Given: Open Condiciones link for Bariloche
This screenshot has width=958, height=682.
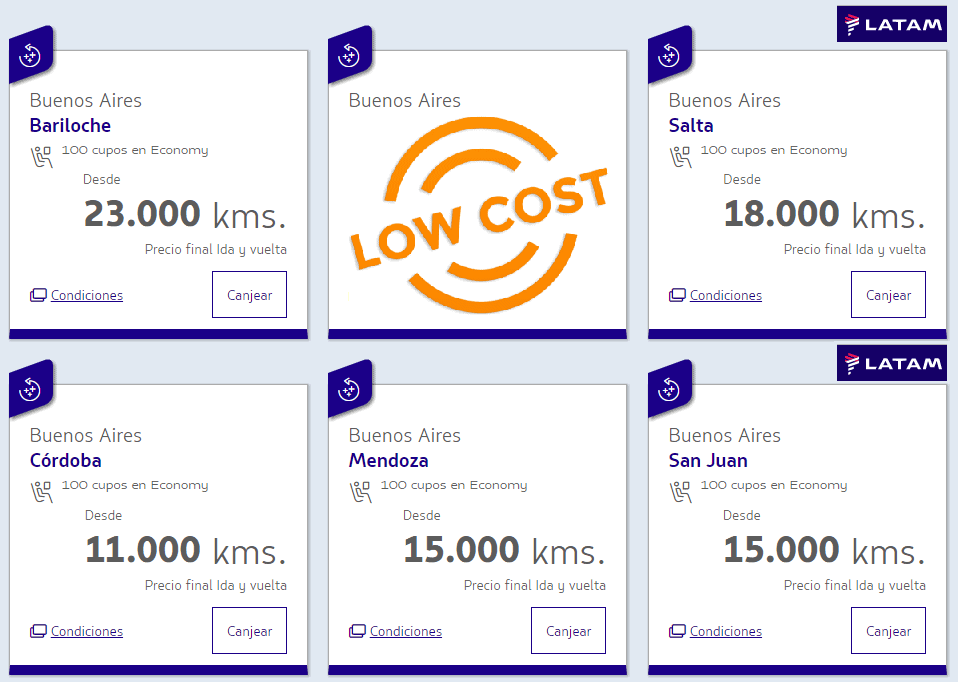Looking at the screenshot, I should pyautogui.click(x=87, y=295).
